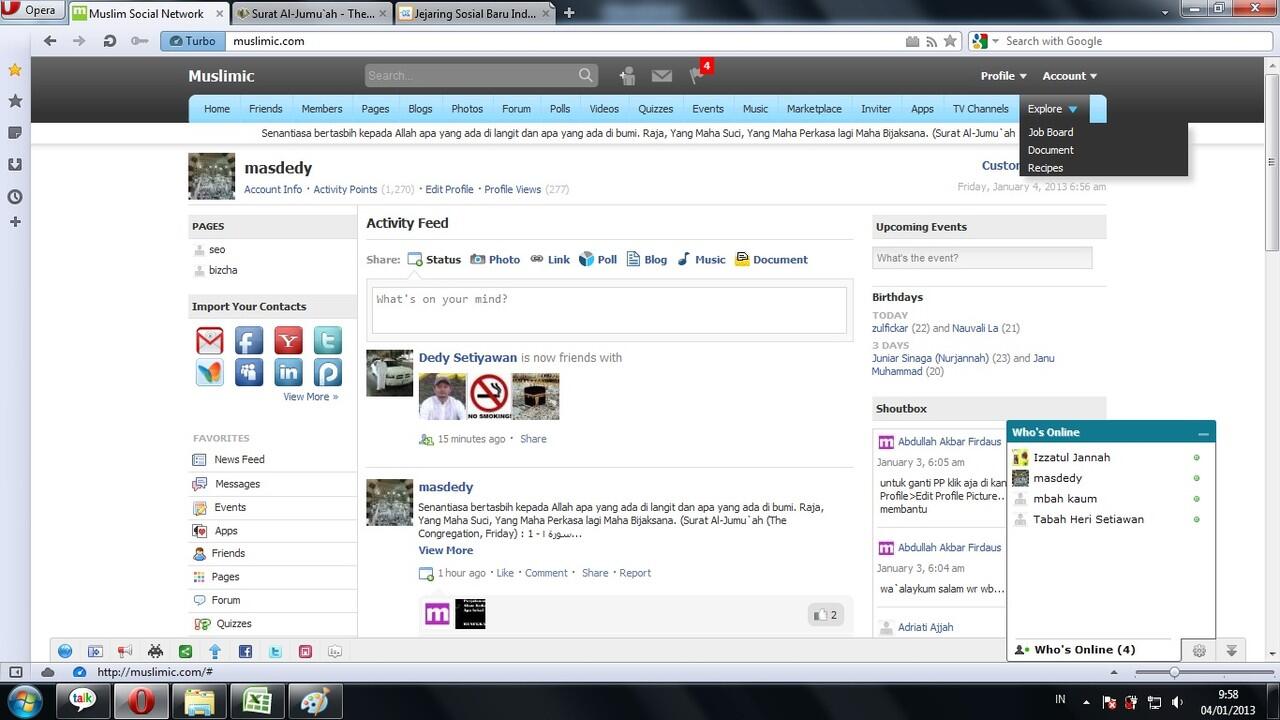Image resolution: width=1280 pixels, height=720 pixels.
Task: Open the friend requests icon in Muslimic header
Action: (628, 76)
